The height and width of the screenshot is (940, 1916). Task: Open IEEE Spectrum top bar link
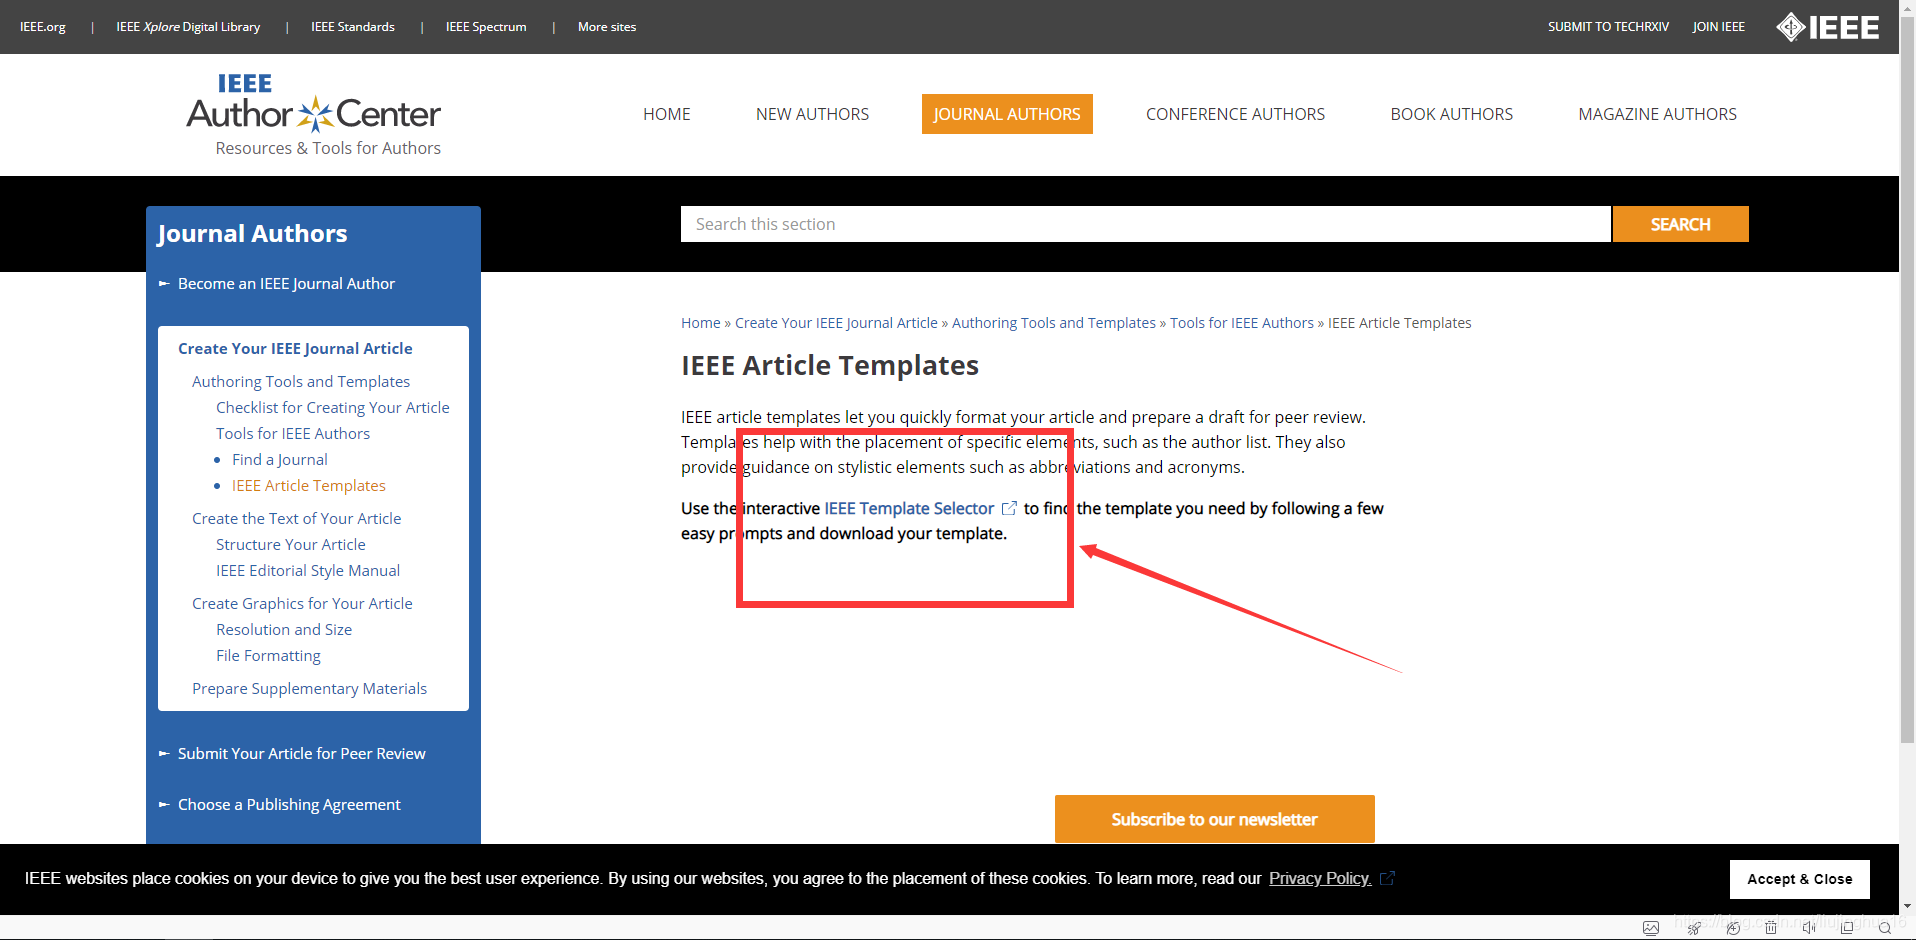[x=486, y=27]
